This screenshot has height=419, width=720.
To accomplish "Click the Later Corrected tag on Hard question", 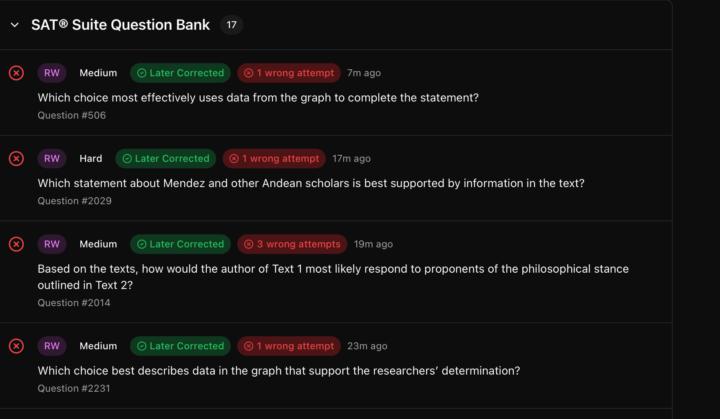I will (165, 158).
